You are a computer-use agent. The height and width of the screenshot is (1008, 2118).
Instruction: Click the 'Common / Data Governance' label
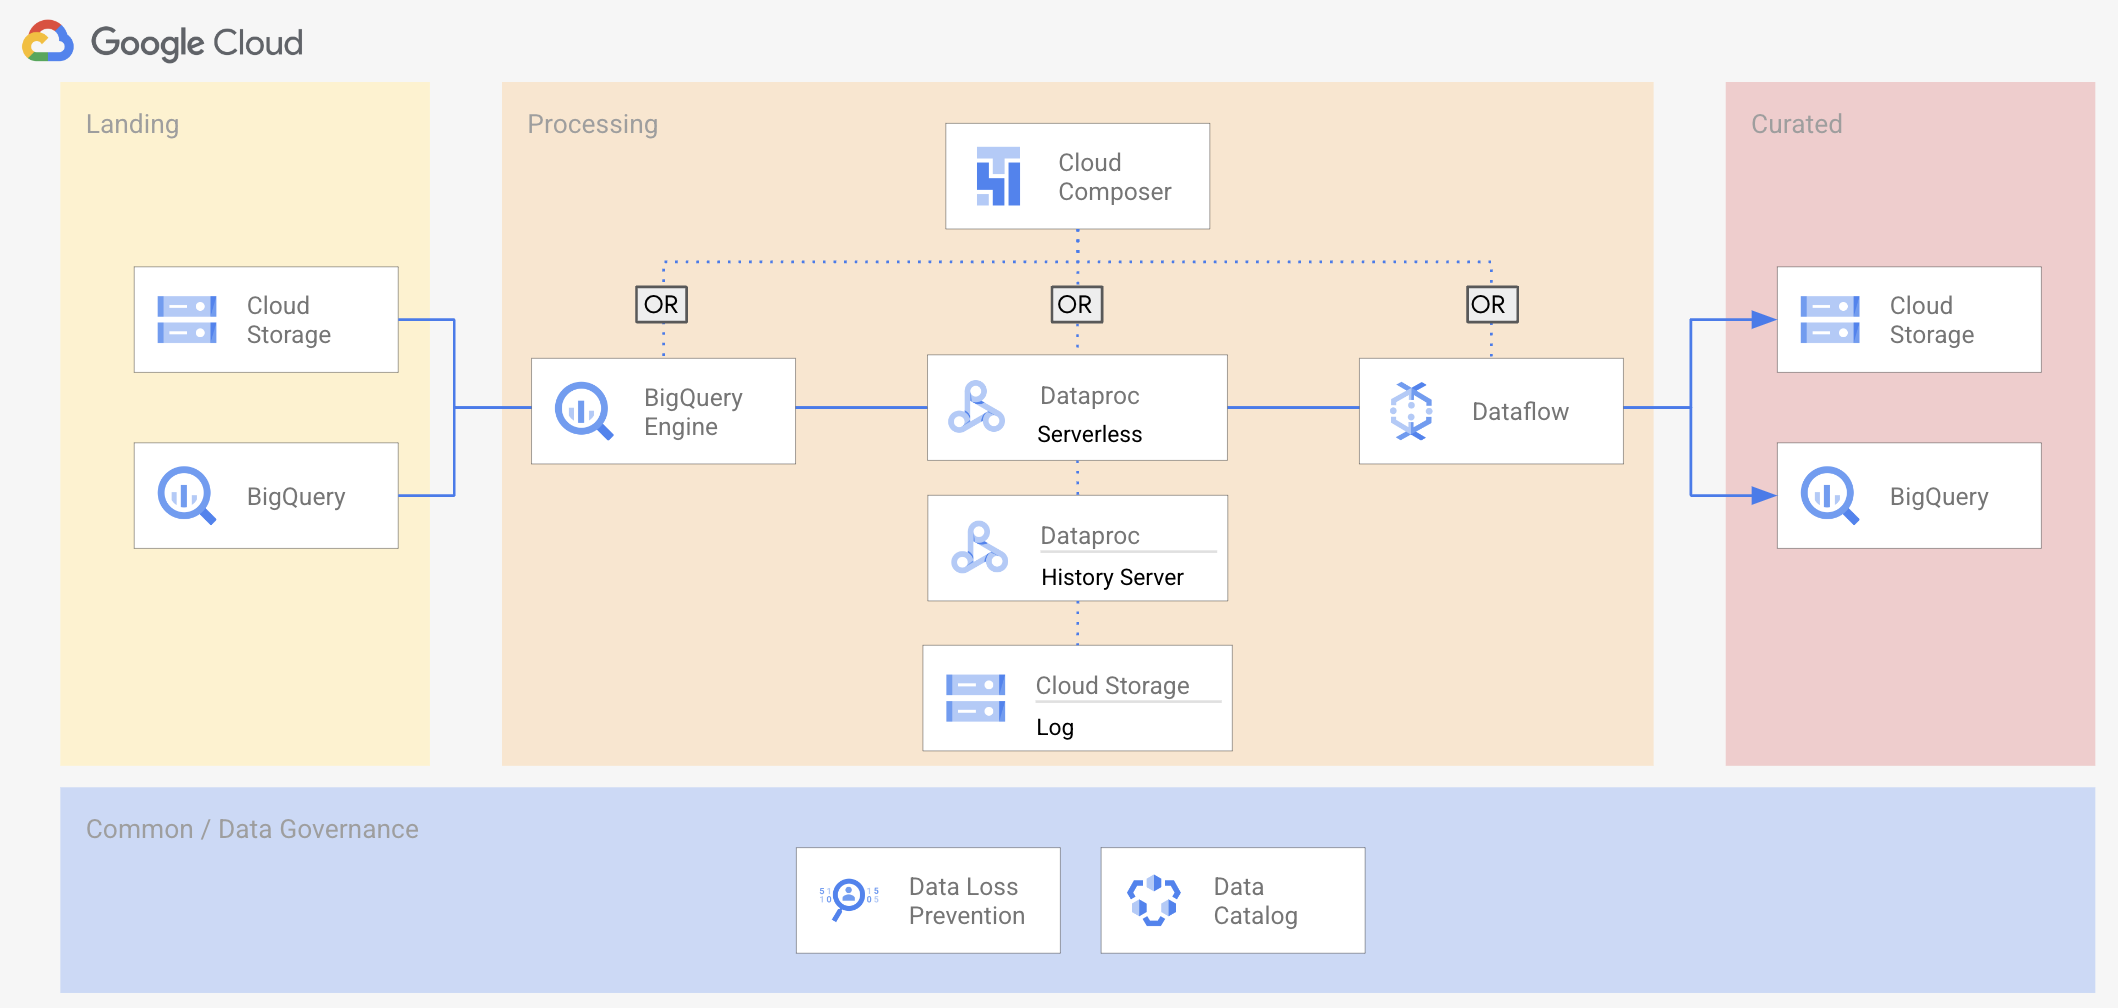pos(252,829)
